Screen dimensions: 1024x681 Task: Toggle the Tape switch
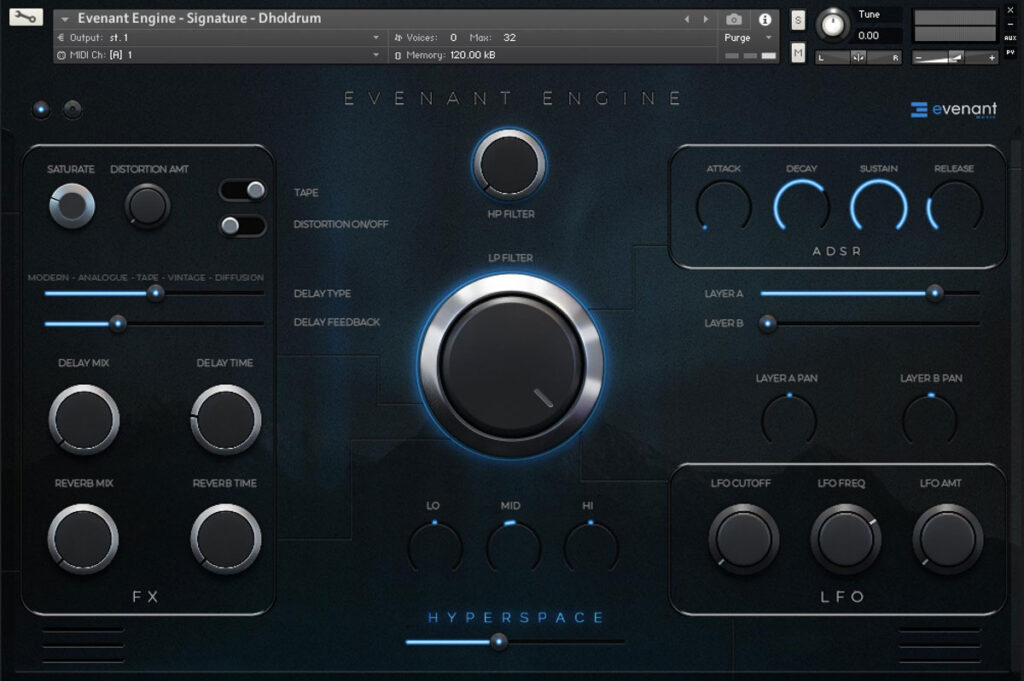tap(244, 191)
